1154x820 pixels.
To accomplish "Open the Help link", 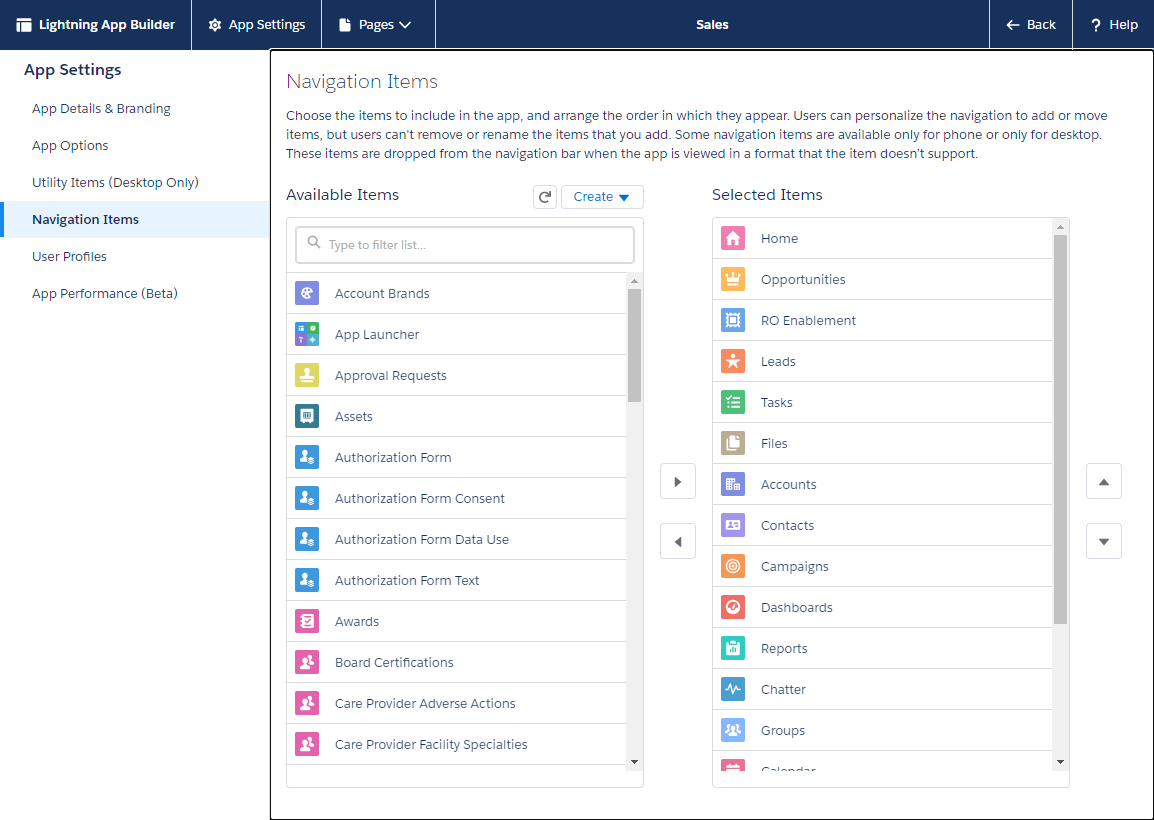I will point(1114,24).
